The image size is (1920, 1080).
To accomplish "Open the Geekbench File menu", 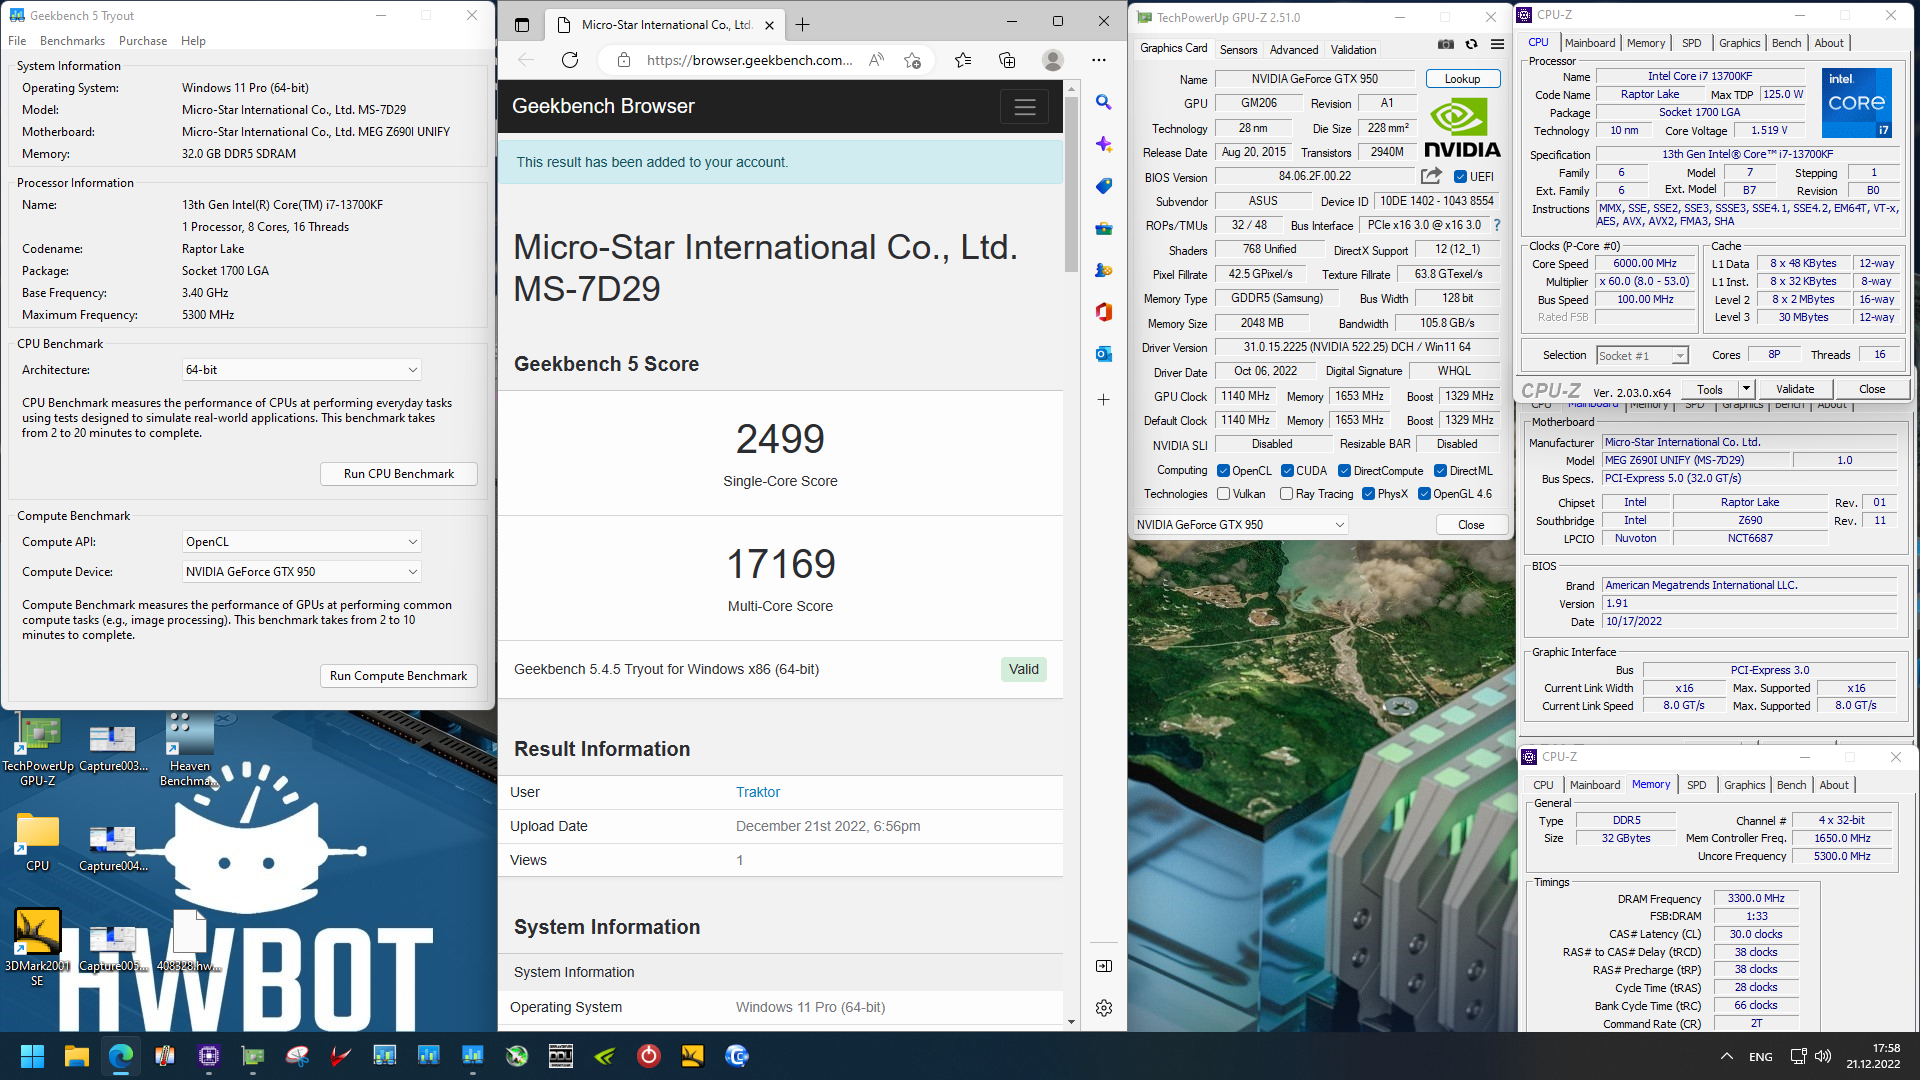I will (x=17, y=41).
